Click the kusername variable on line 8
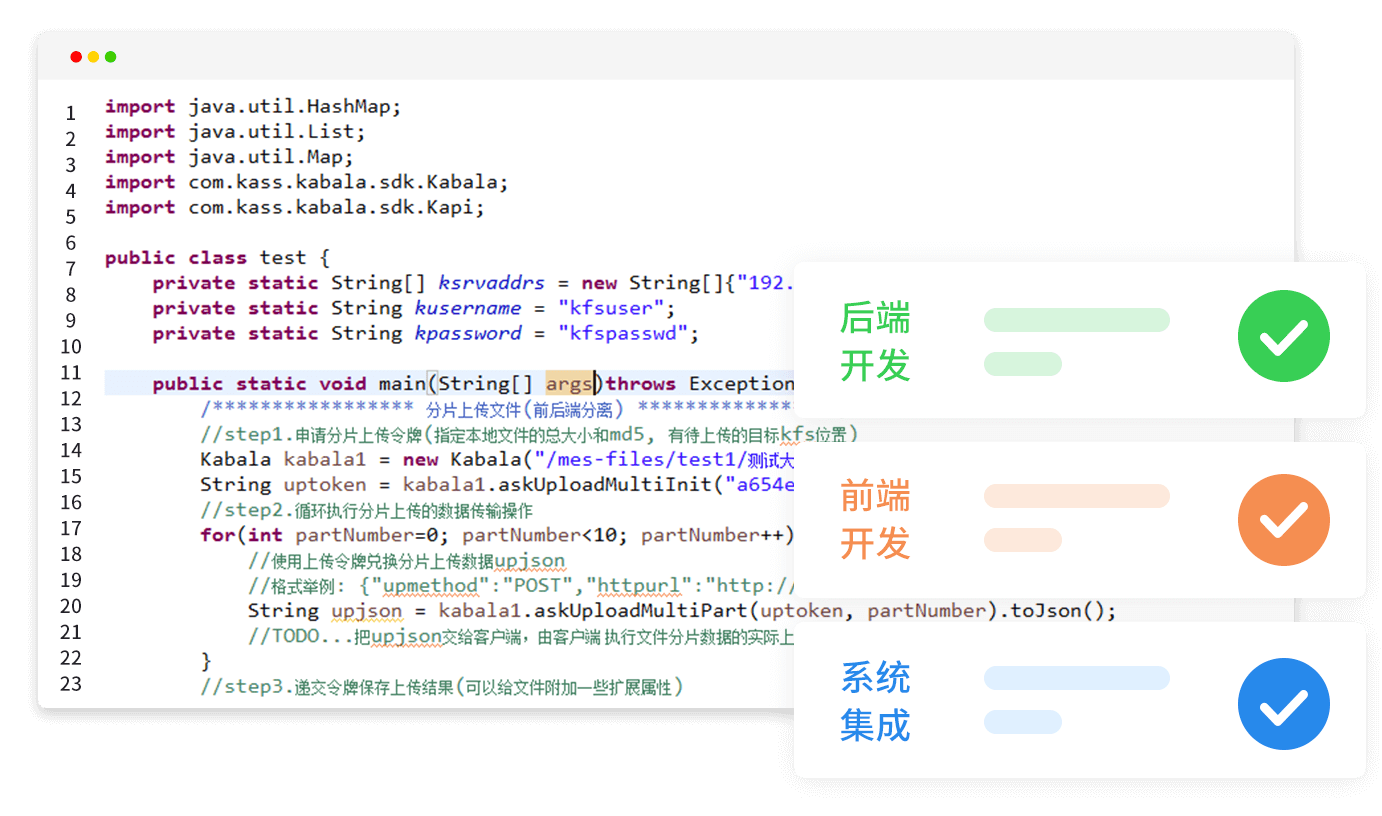This screenshot has width=1382, height=816. coord(467,308)
